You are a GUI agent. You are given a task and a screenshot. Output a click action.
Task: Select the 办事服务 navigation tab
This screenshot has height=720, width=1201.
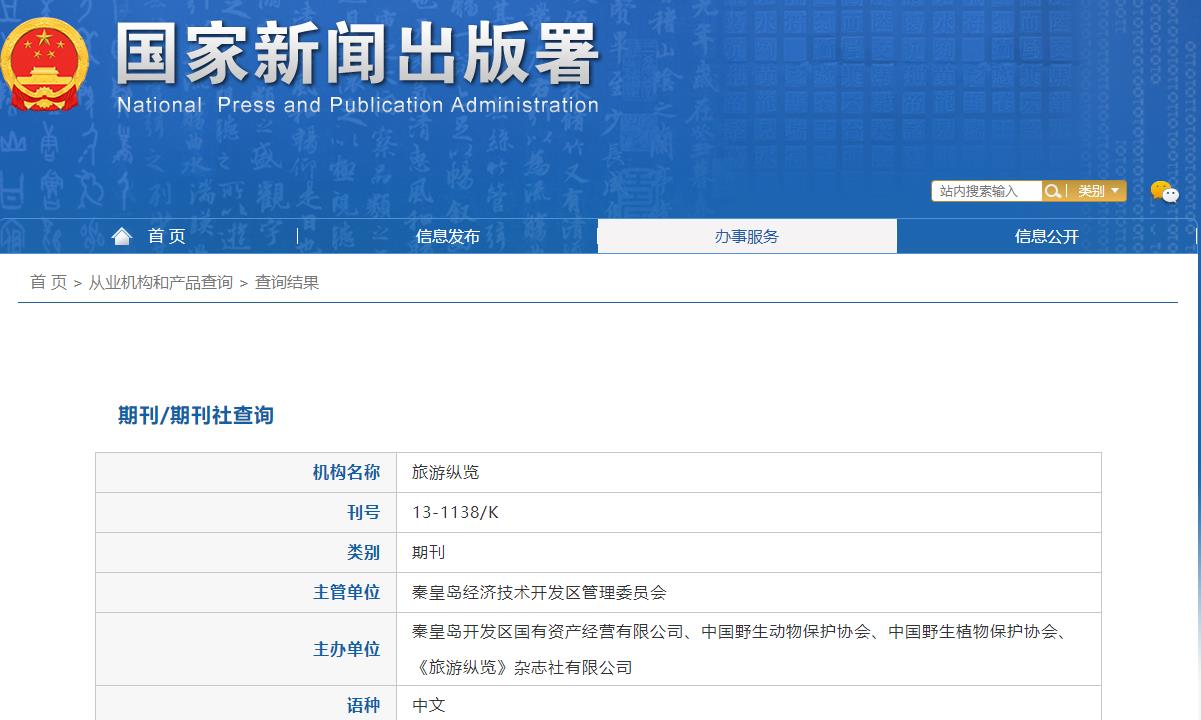[746, 237]
